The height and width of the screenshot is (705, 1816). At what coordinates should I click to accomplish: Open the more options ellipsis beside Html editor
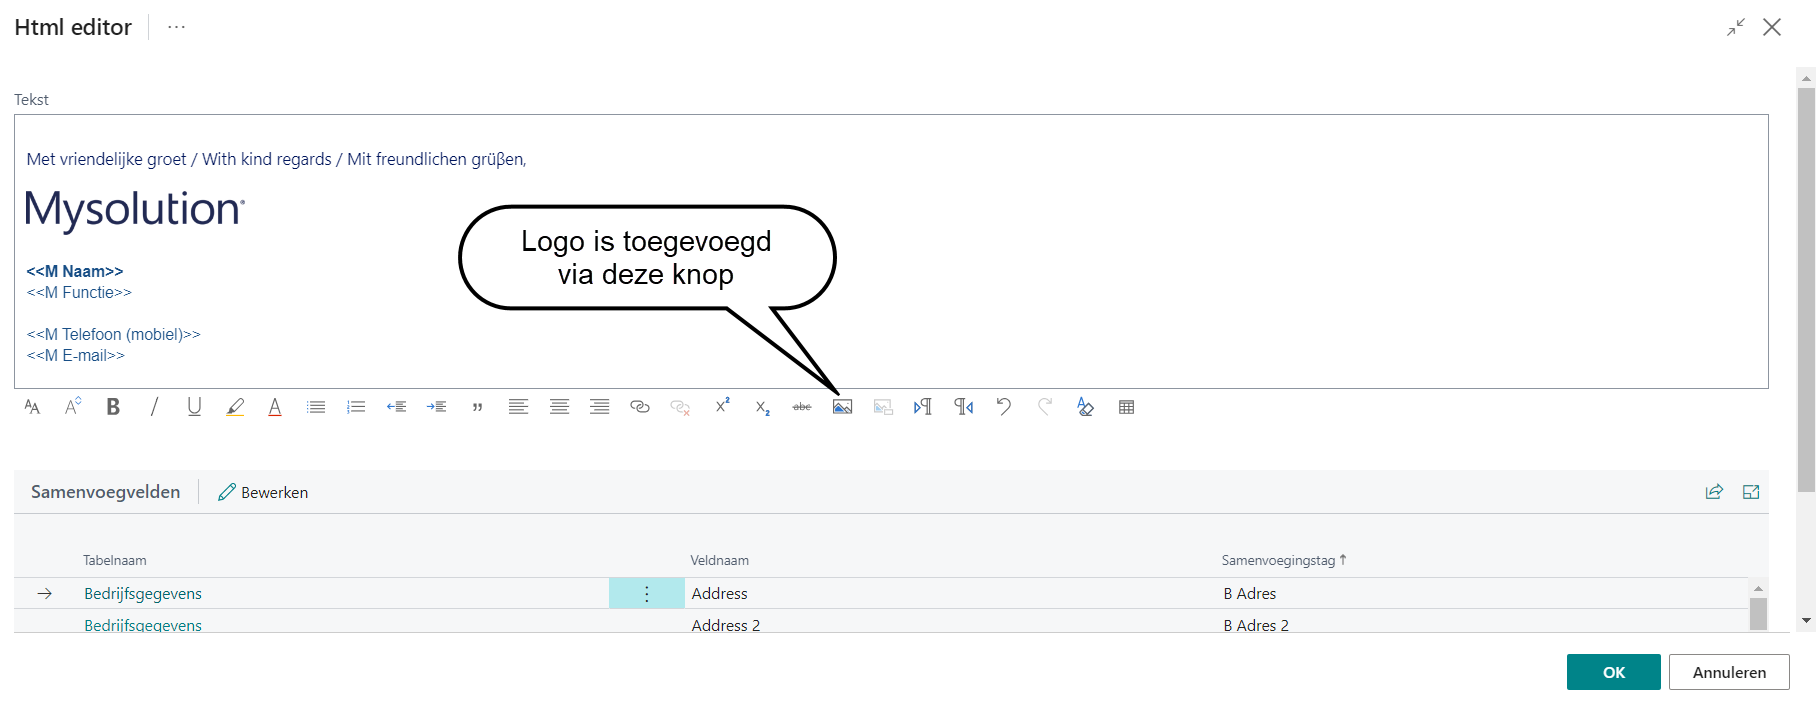177,27
